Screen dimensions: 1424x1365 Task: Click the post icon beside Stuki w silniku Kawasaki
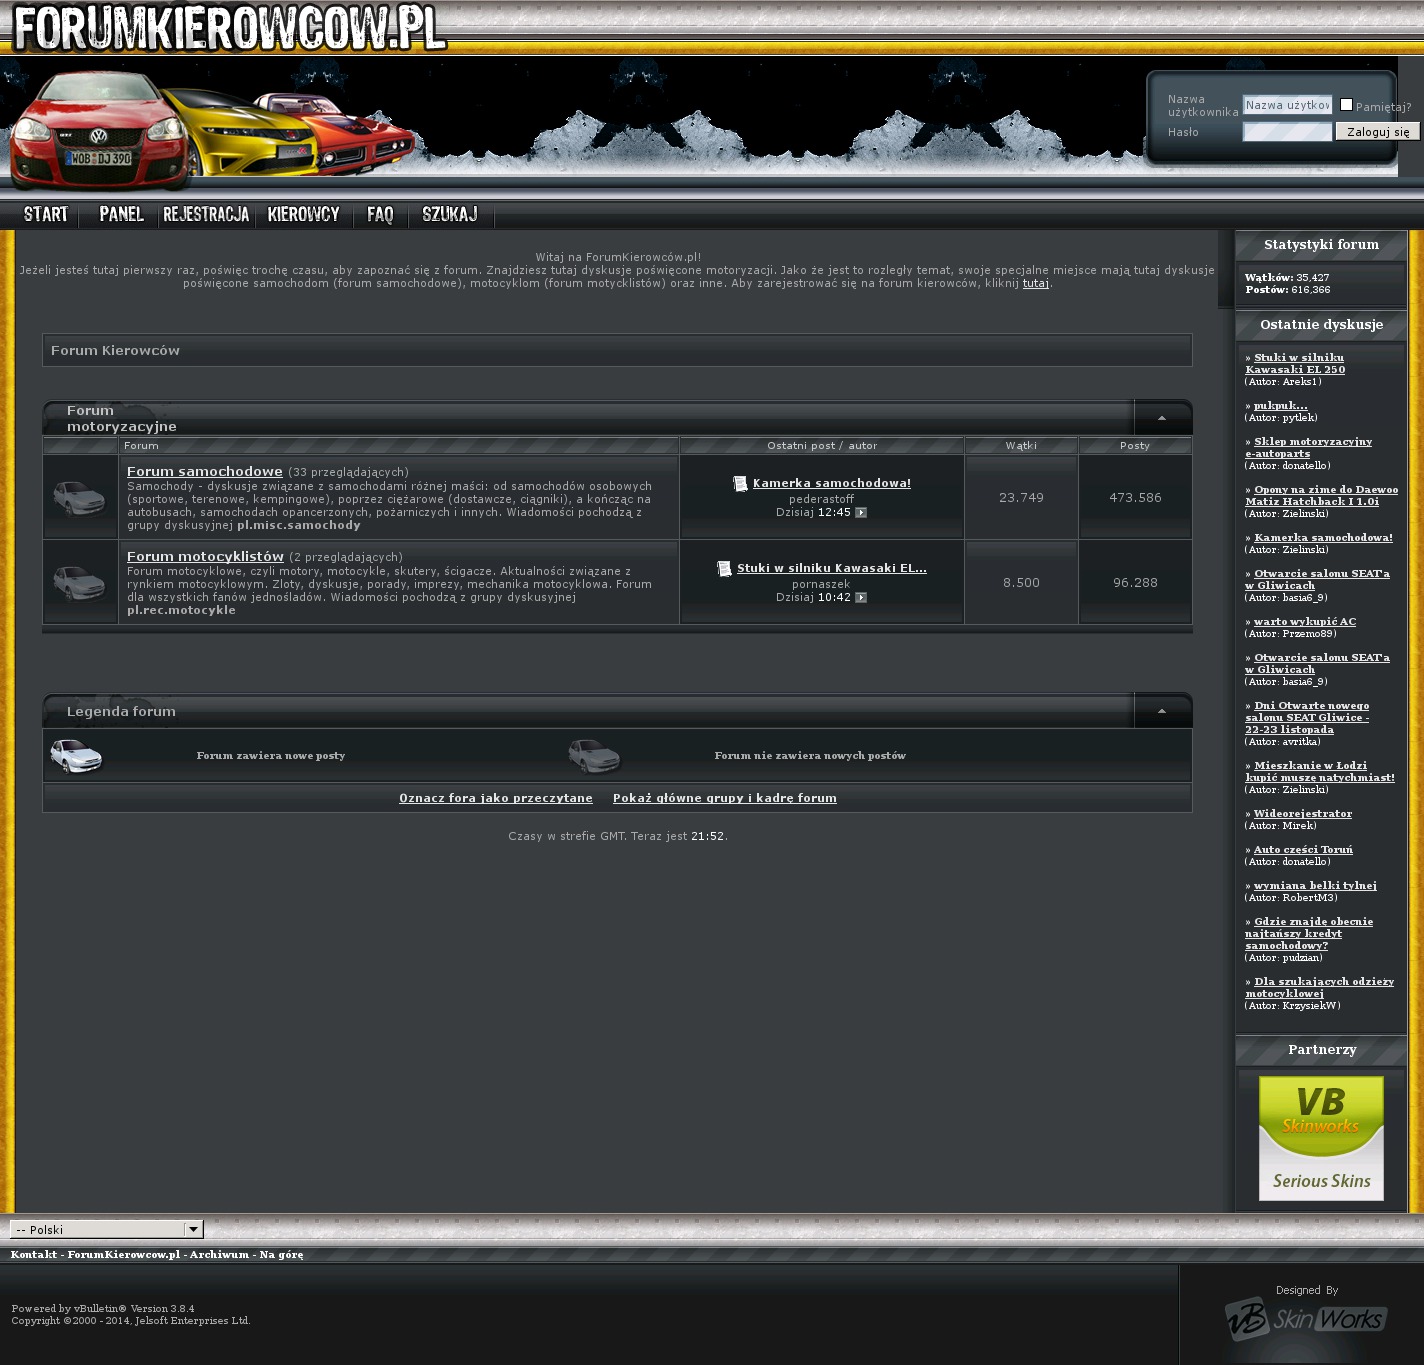pos(724,569)
